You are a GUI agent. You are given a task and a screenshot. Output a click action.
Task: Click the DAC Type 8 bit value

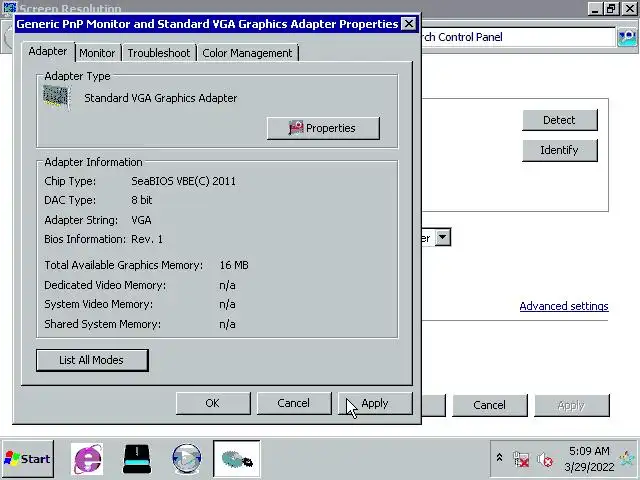tap(141, 200)
